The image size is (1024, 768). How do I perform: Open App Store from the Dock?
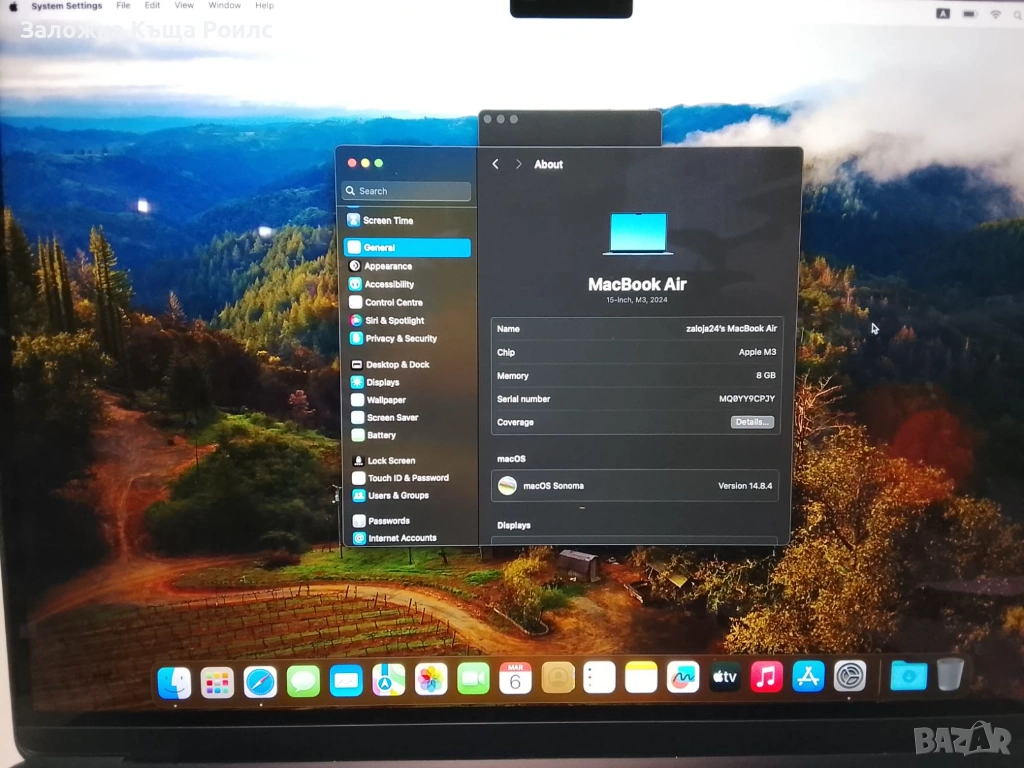808,677
